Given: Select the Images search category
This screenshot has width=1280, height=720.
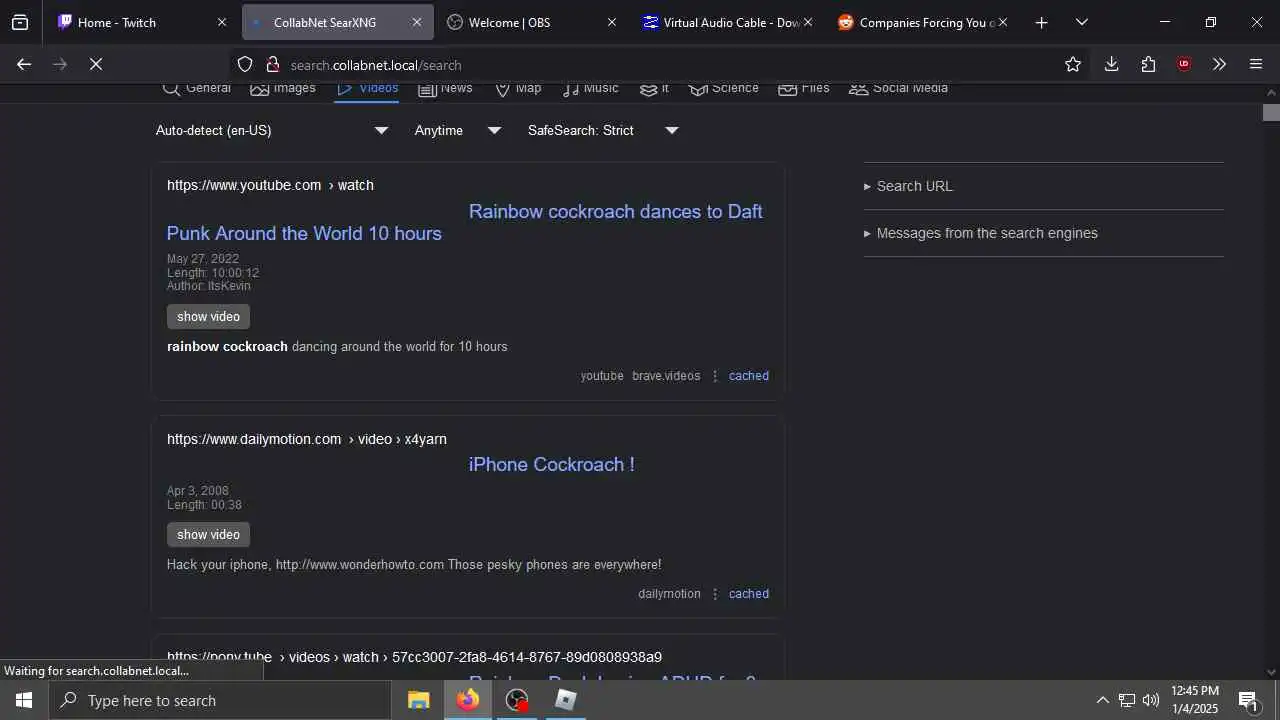Looking at the screenshot, I should (x=283, y=88).
